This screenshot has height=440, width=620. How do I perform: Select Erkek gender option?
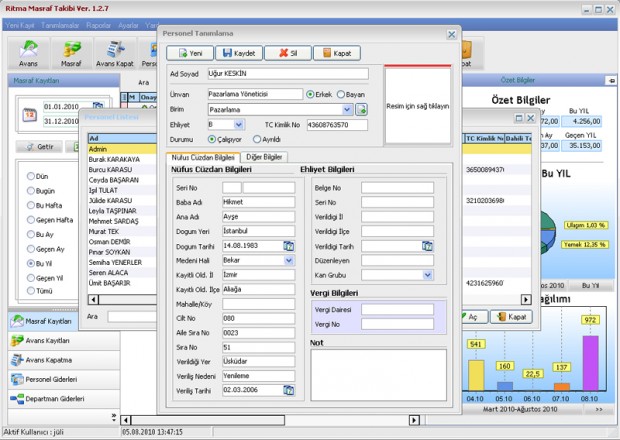(310, 94)
